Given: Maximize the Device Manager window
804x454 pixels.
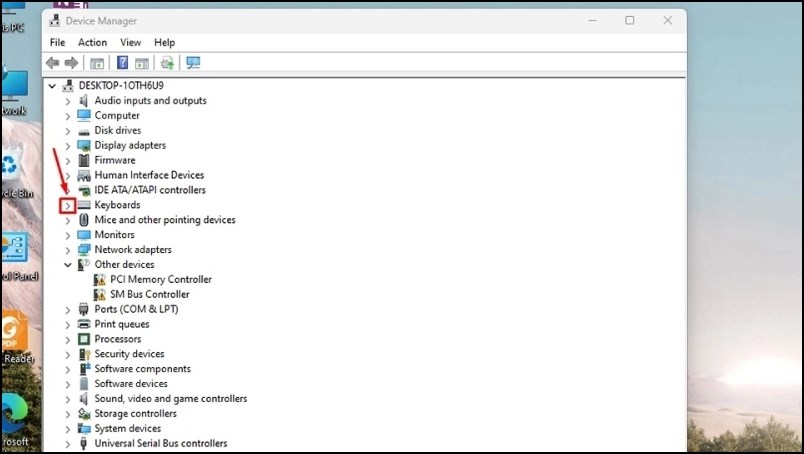Looking at the screenshot, I should 630,21.
